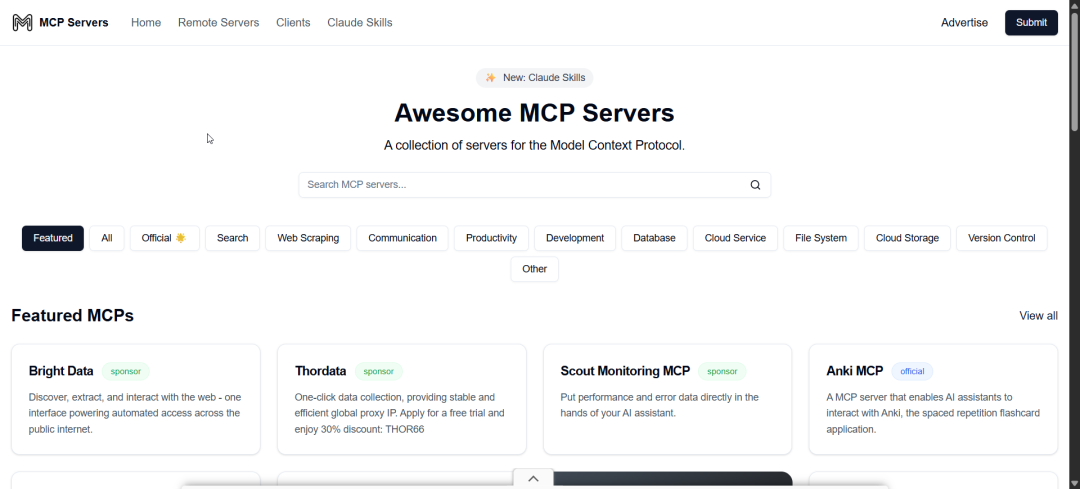
Task: Open the Anki MCP card title
Action: [x=855, y=371]
